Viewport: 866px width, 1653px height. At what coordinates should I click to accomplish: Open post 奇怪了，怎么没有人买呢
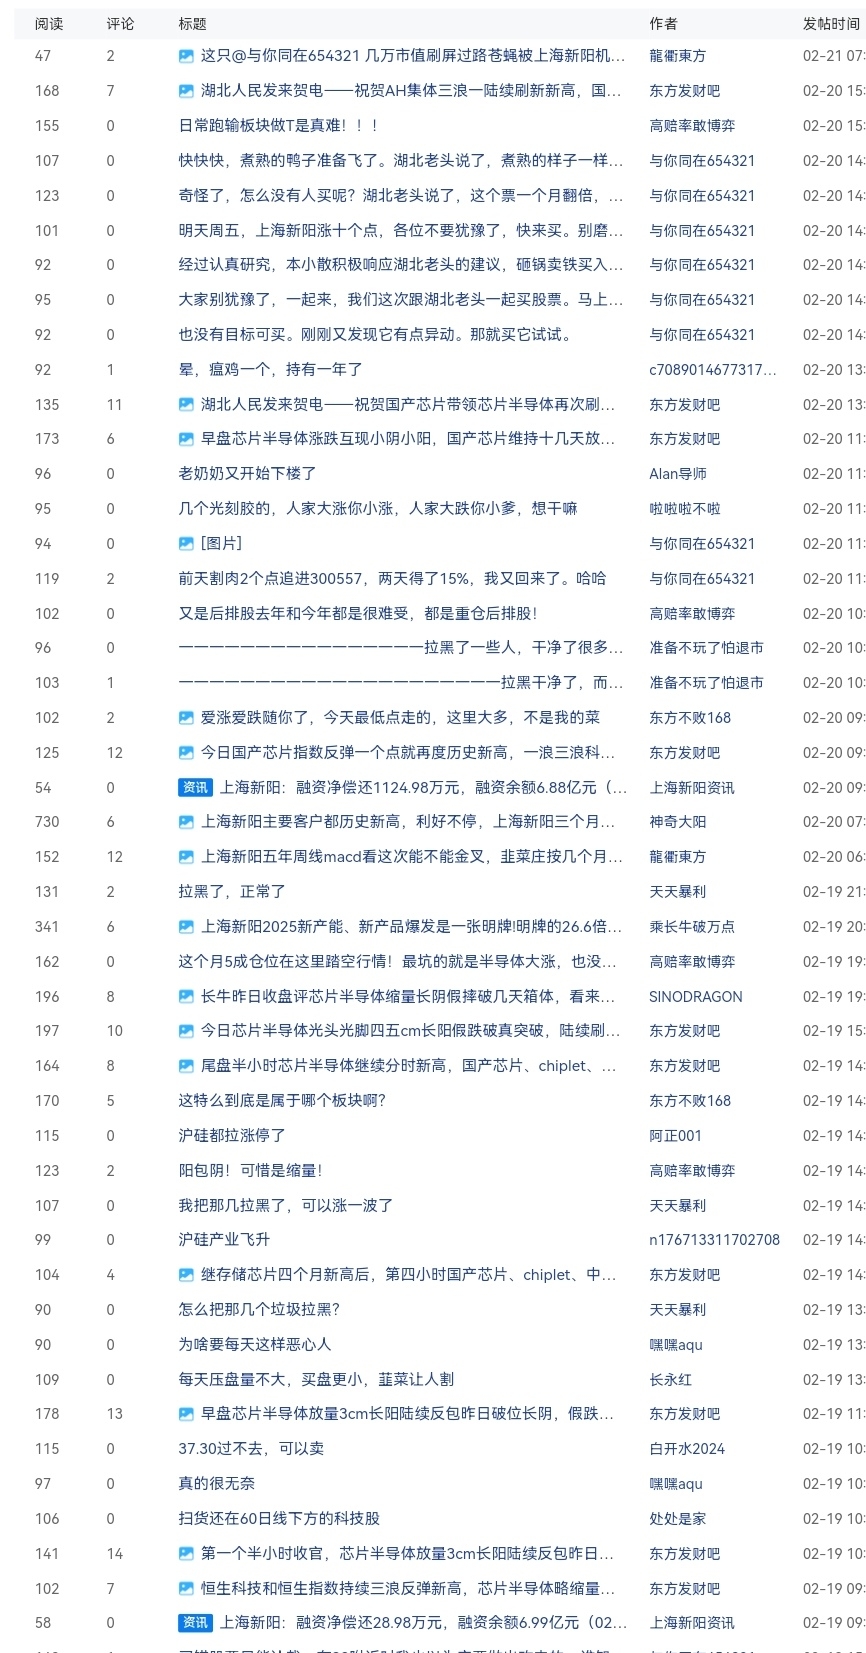[401, 196]
